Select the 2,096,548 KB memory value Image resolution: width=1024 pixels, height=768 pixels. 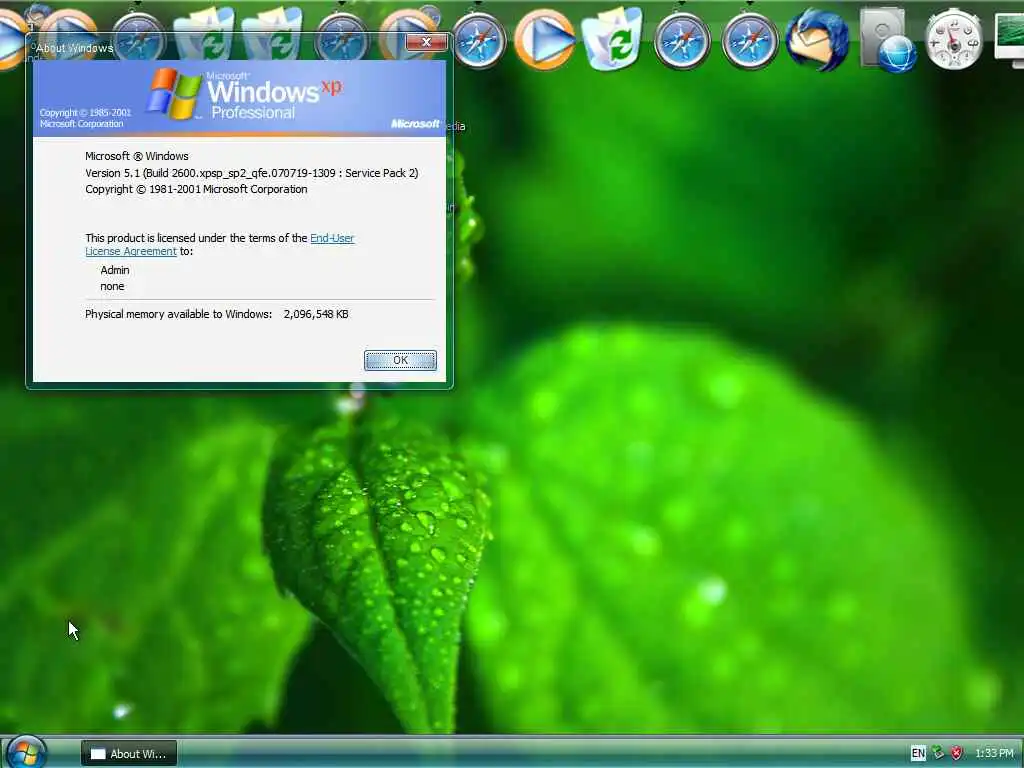[316, 314]
